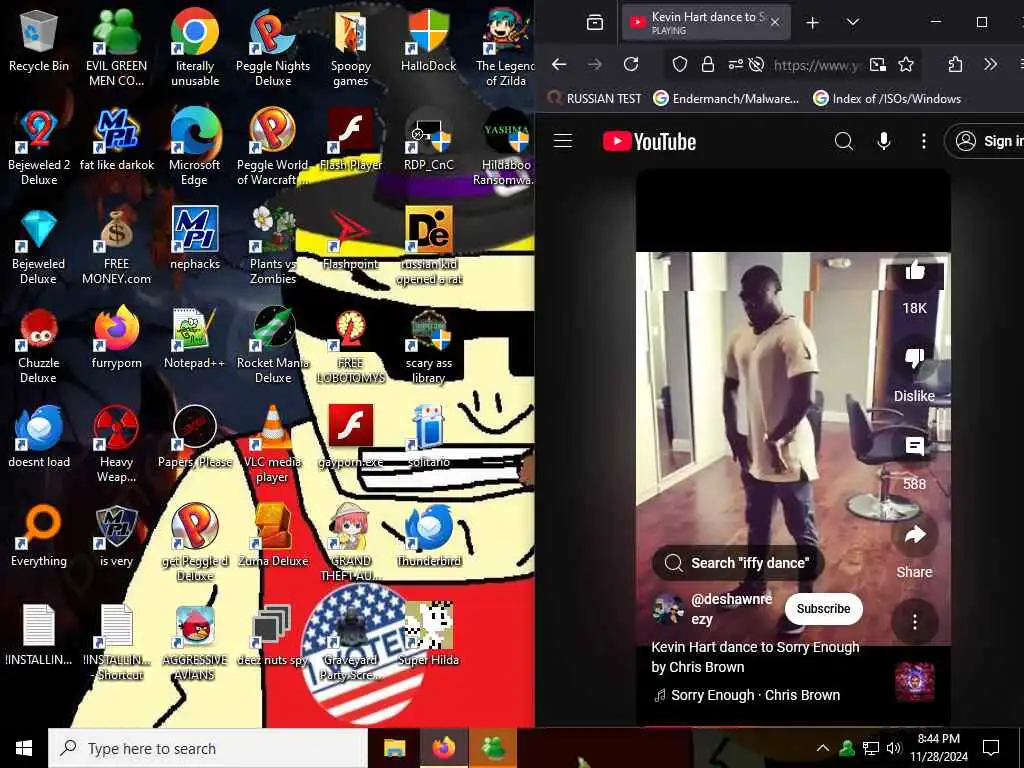Open YouTube hamburger guide menu
Image resolution: width=1024 pixels, height=768 pixels.
tap(563, 141)
